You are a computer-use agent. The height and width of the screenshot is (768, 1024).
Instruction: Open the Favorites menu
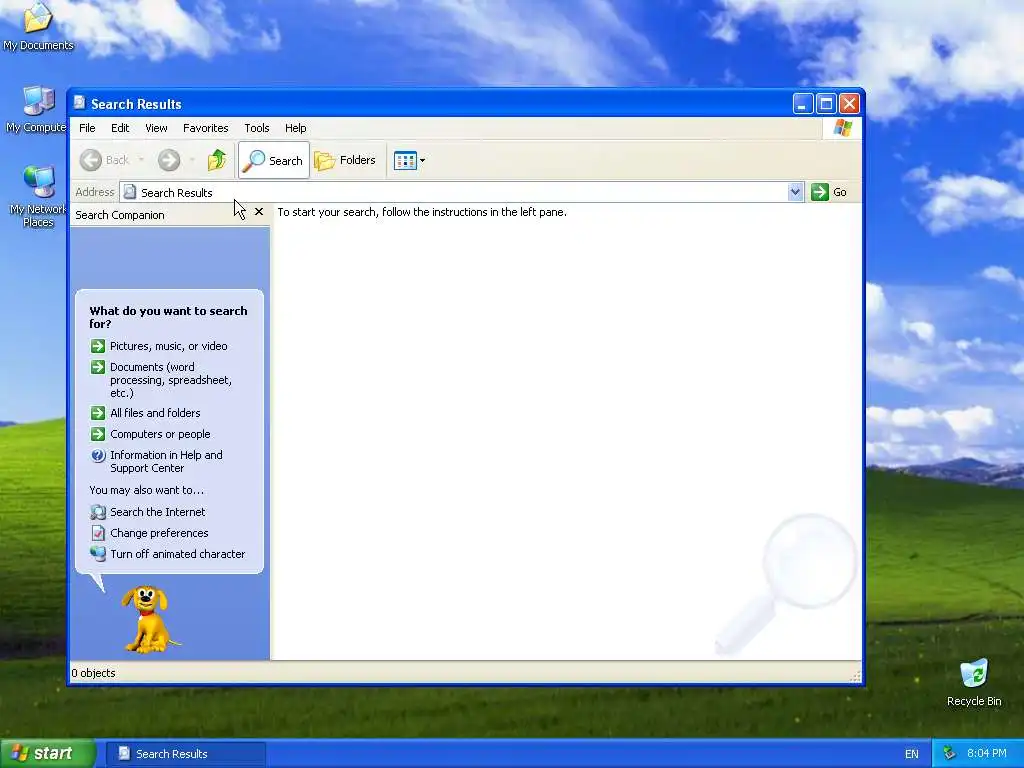coord(206,128)
